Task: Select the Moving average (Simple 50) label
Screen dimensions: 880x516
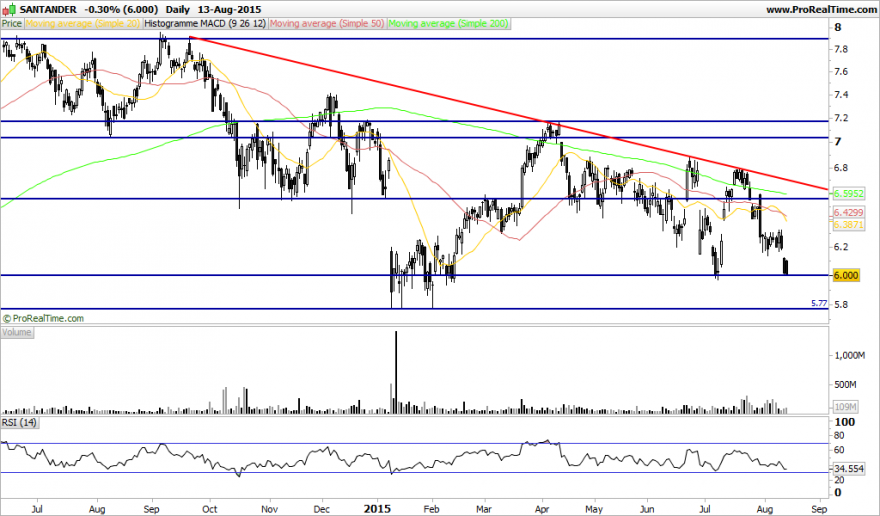Action: point(327,24)
